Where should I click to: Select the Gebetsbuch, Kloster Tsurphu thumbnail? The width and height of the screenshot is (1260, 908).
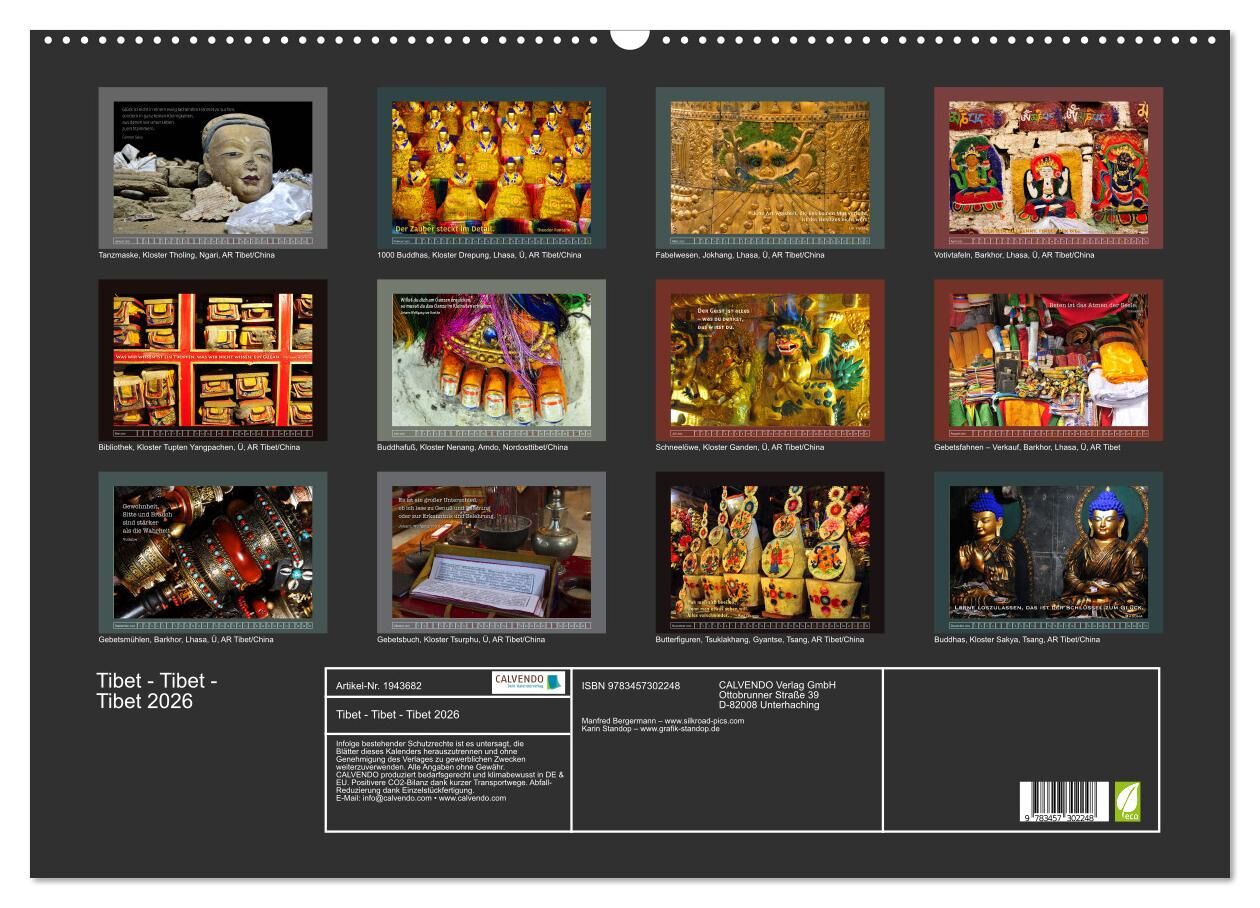point(491,552)
